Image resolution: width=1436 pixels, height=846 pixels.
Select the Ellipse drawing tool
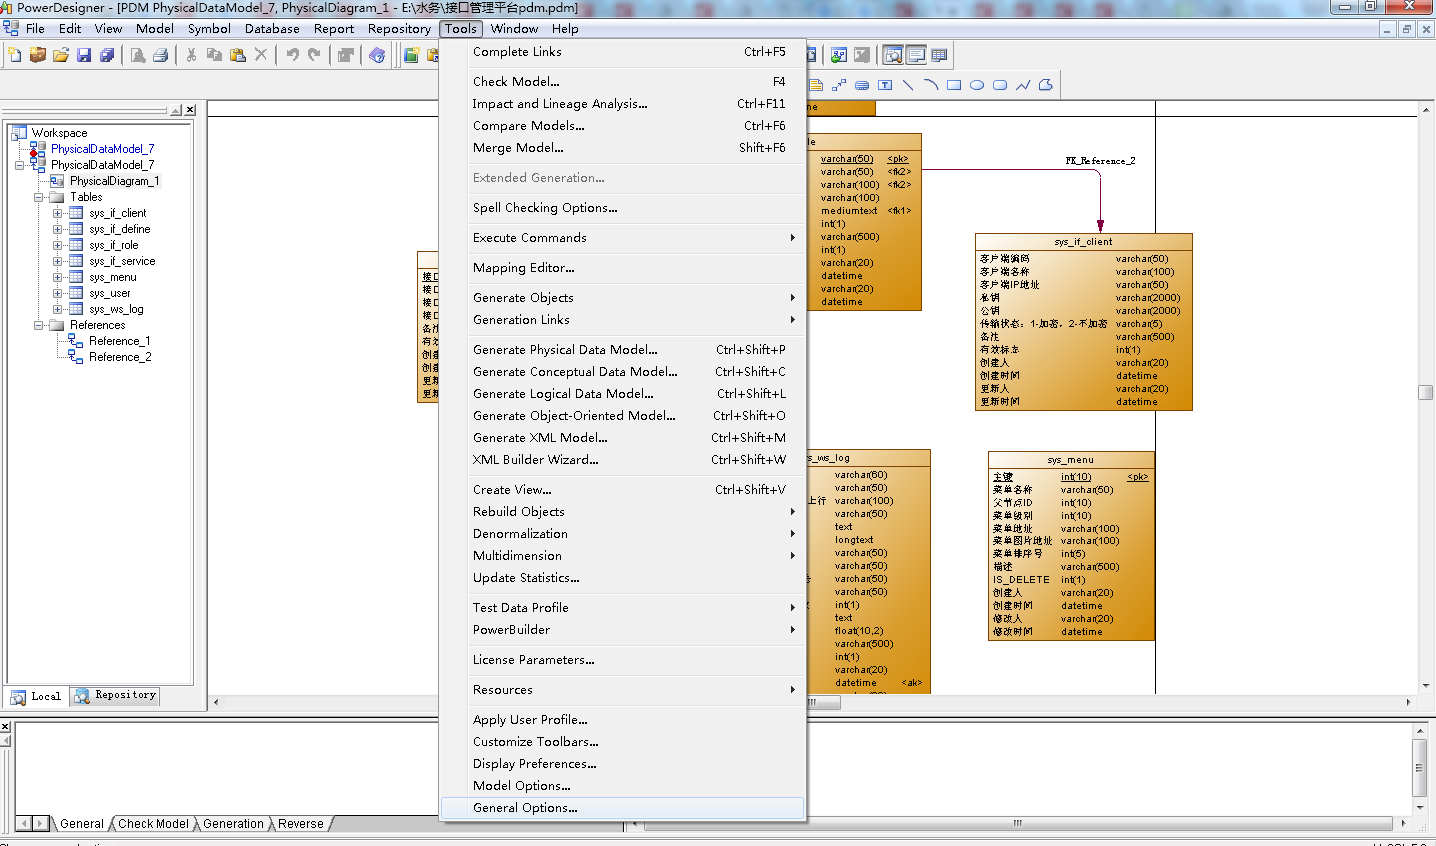pyautogui.click(x=977, y=84)
